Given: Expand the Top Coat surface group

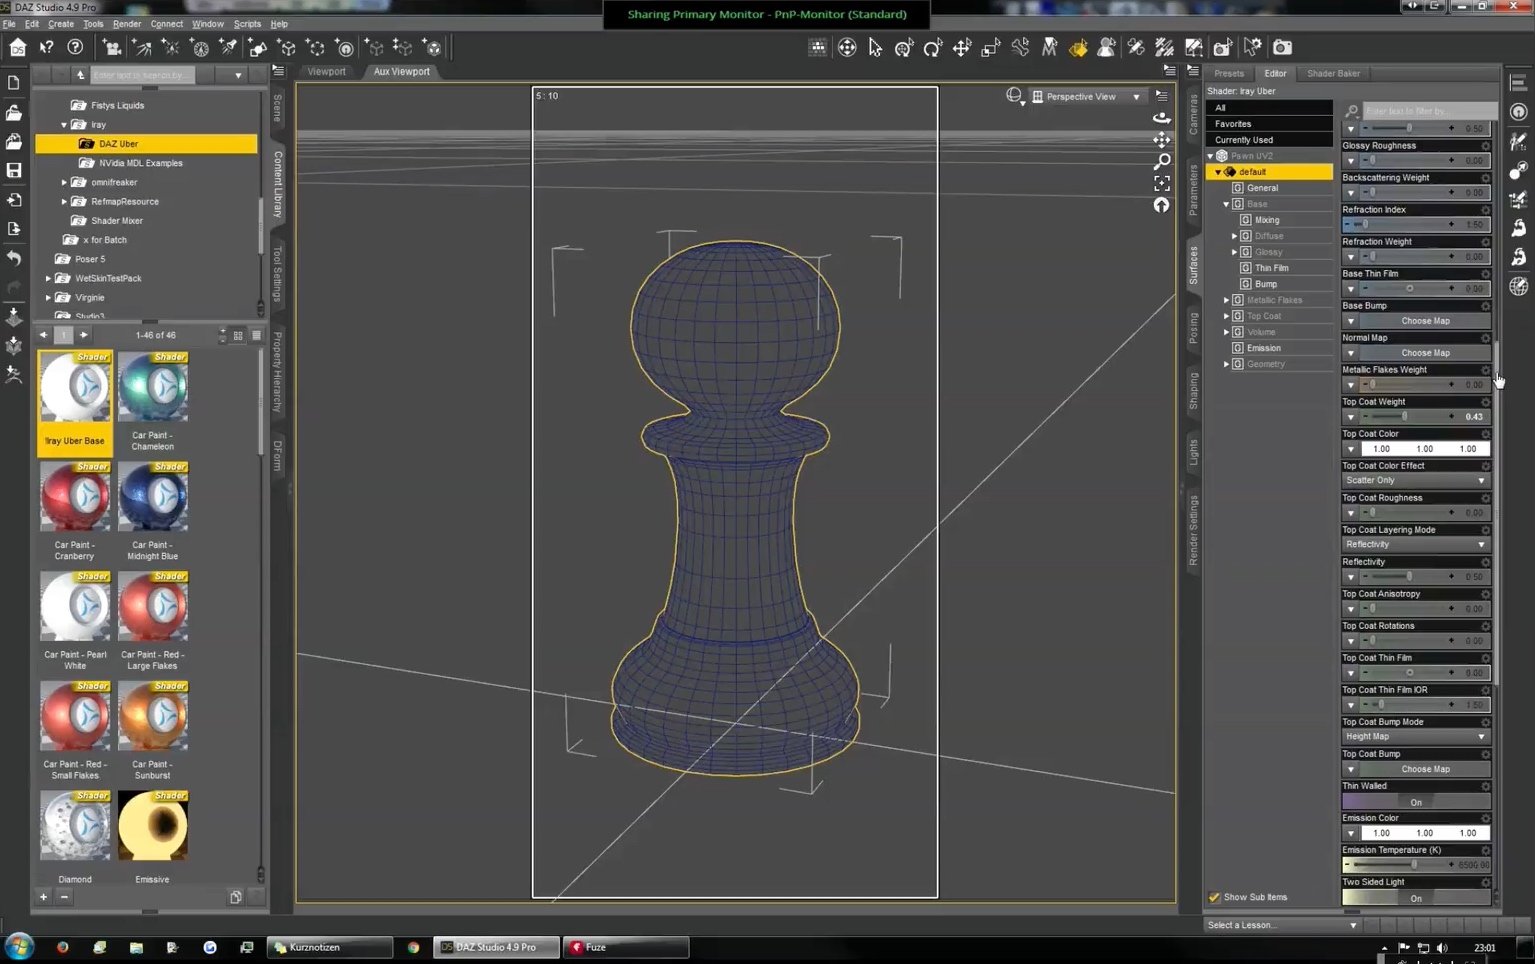Looking at the screenshot, I should click(x=1226, y=316).
